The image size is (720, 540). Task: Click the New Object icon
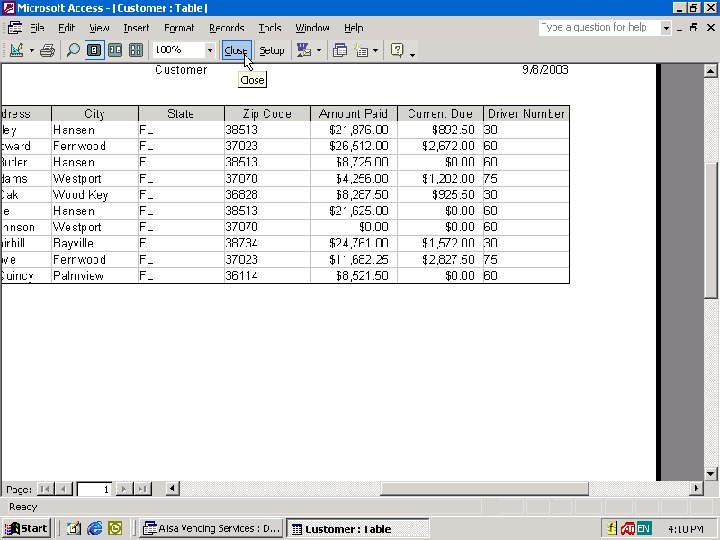click(x=361, y=50)
